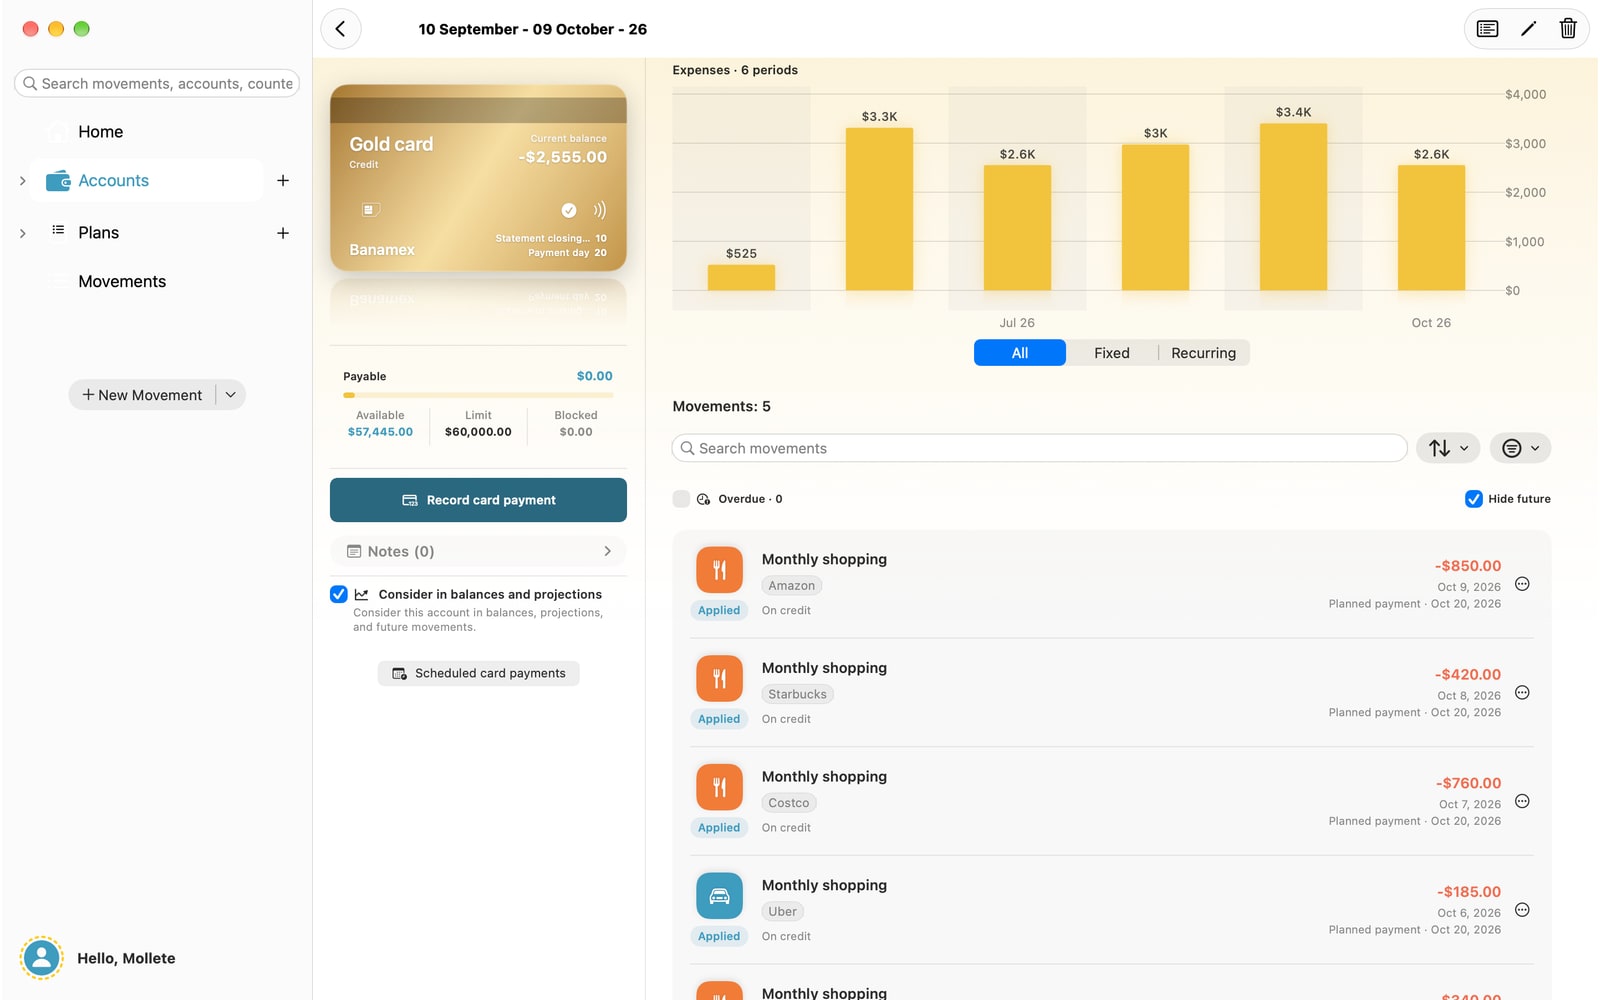Click the Gold card thumbnail

(478, 178)
